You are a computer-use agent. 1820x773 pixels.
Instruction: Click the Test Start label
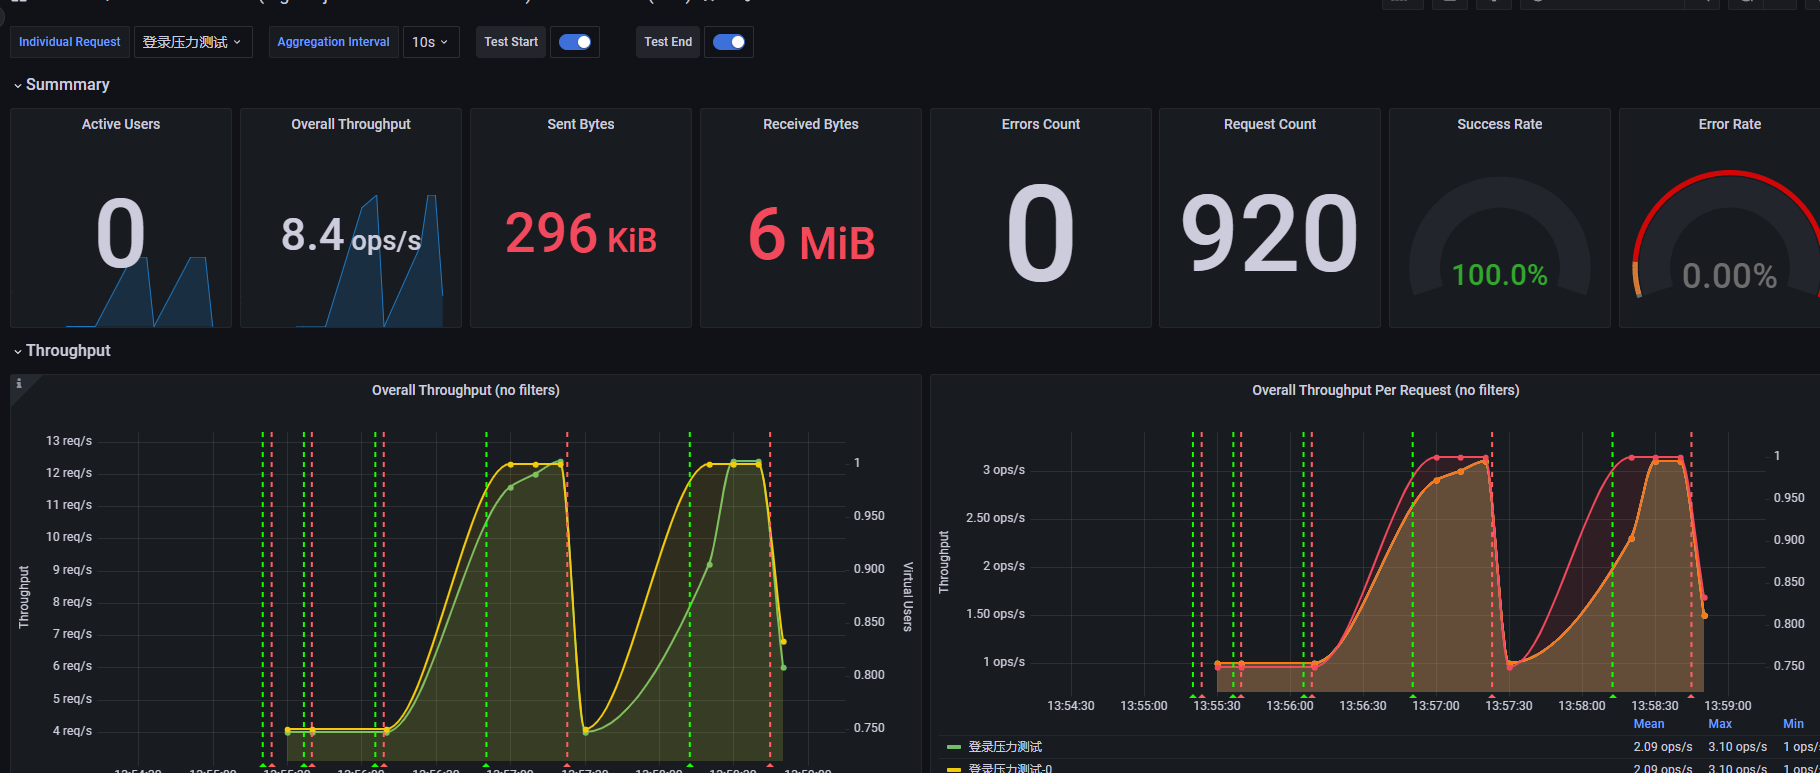click(x=511, y=42)
